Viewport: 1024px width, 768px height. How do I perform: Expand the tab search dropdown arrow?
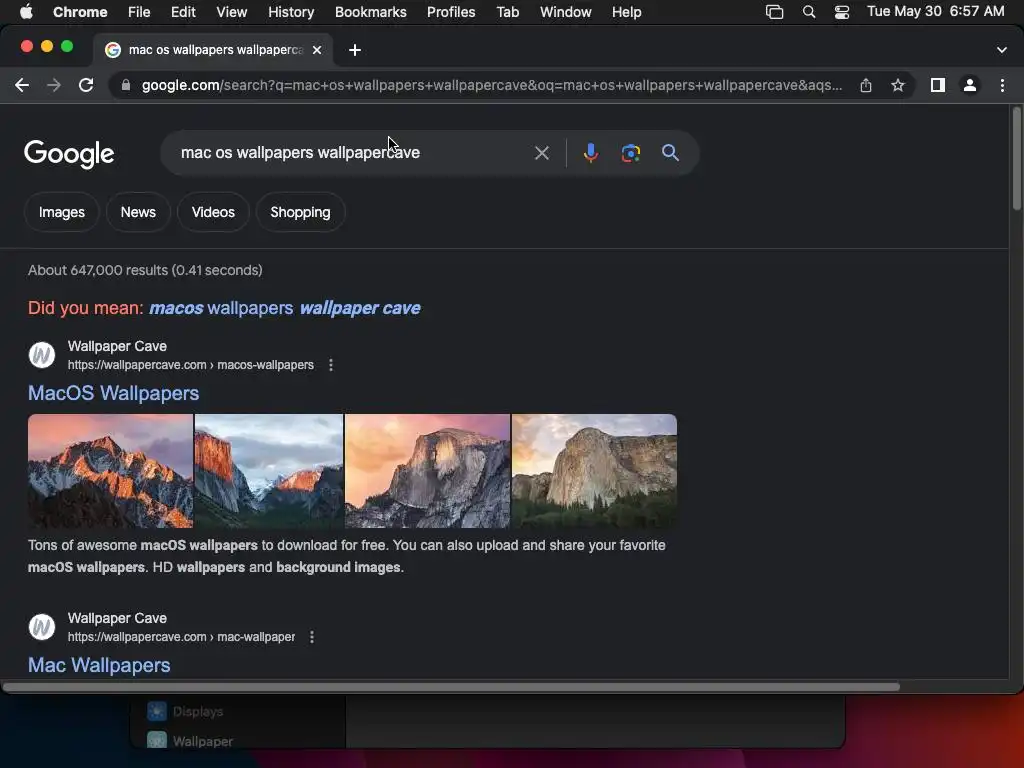pyautogui.click(x=1002, y=50)
